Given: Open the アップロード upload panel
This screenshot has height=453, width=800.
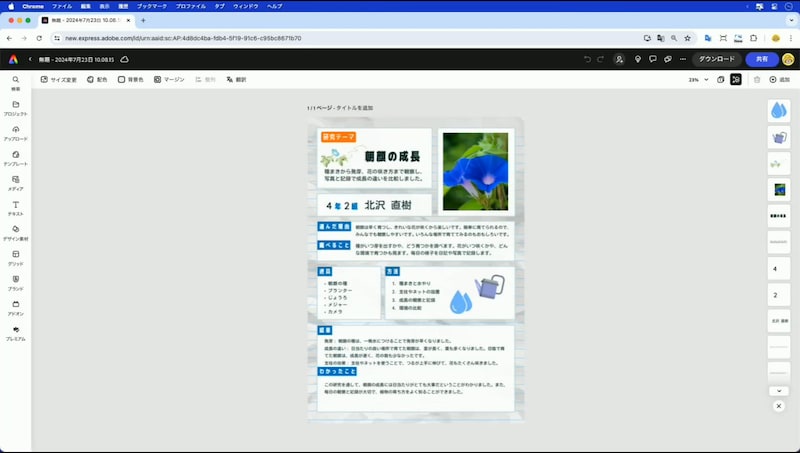Looking at the screenshot, I should click(x=15, y=133).
